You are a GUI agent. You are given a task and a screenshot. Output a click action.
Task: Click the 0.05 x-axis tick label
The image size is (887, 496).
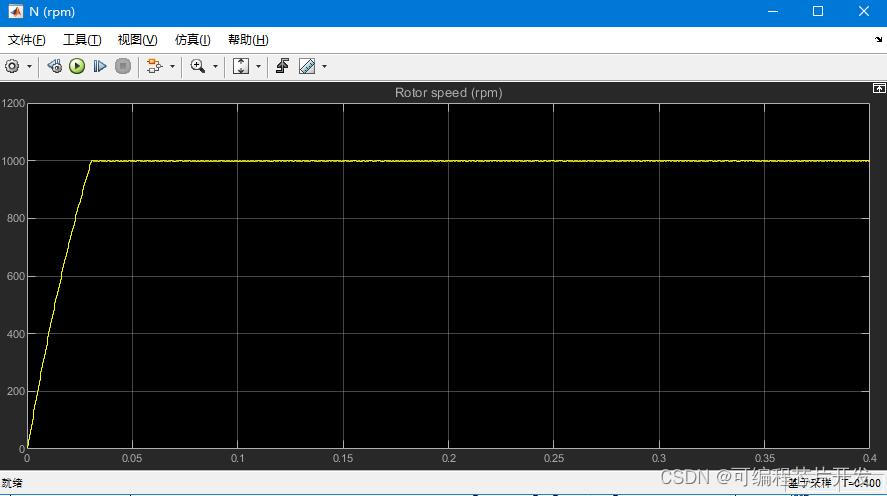(132, 458)
